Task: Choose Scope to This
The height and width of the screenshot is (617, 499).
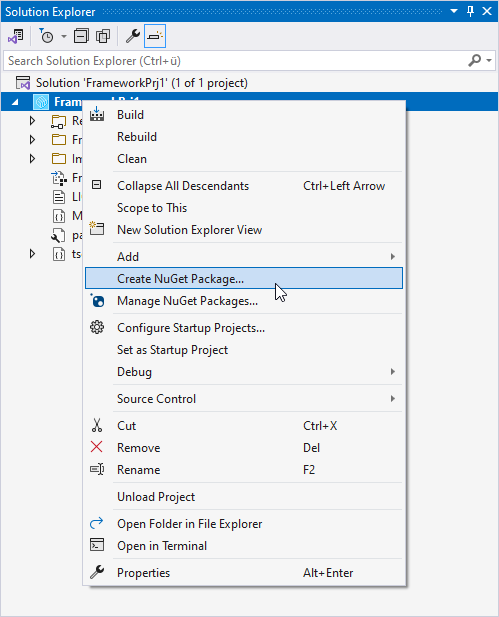Action: pos(244,208)
